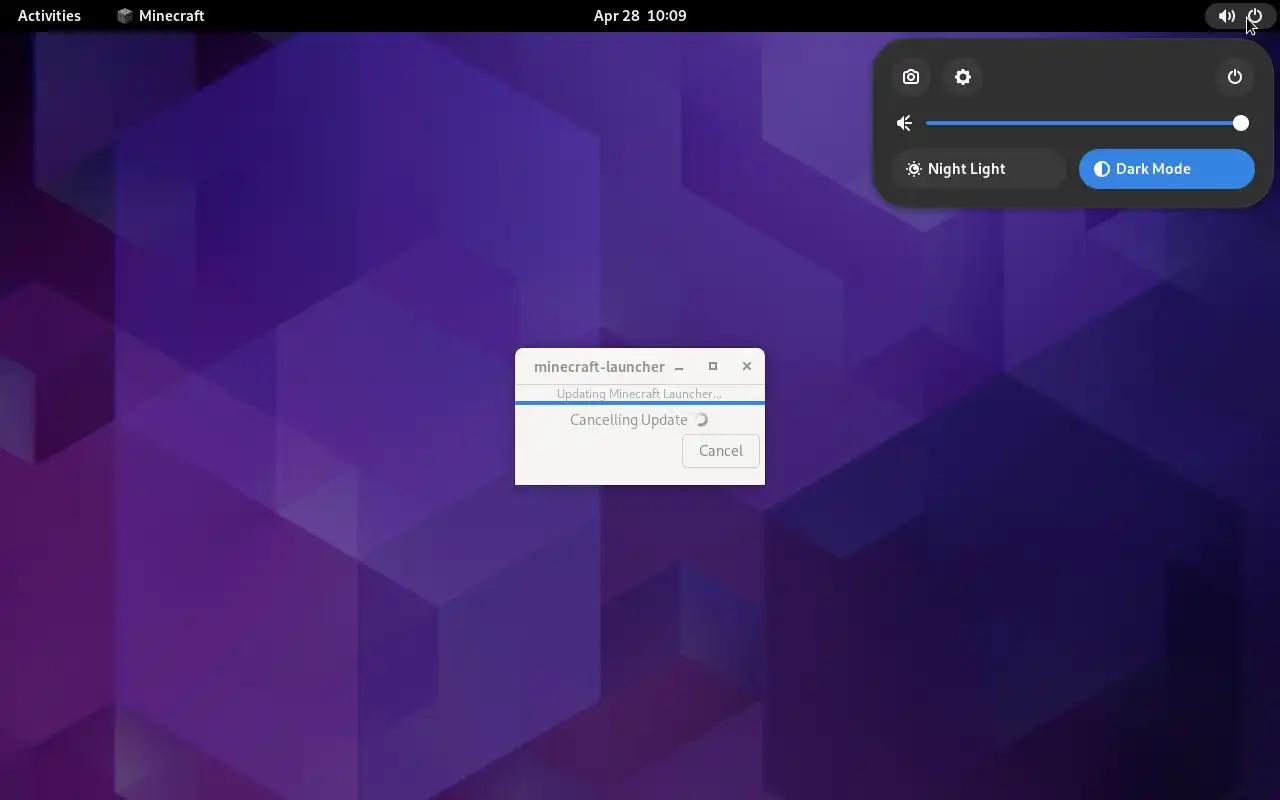Minimize the minecraft-launcher window

click(679, 367)
